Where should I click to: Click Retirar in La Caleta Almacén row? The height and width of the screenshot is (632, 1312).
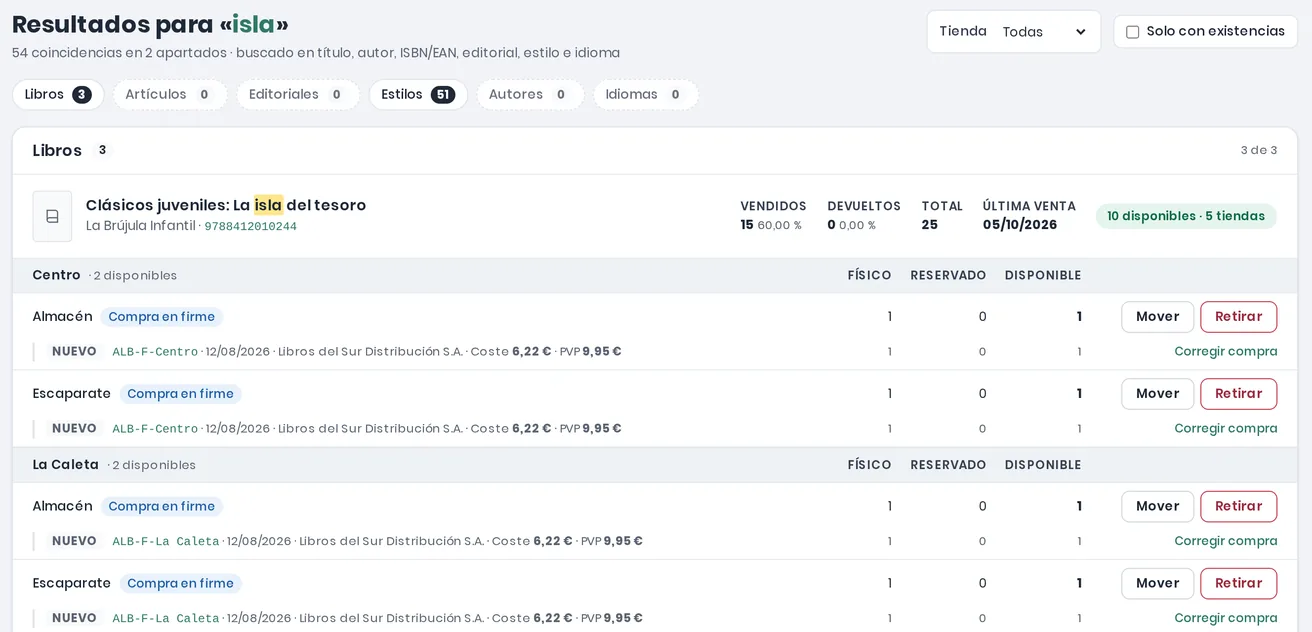point(1238,506)
